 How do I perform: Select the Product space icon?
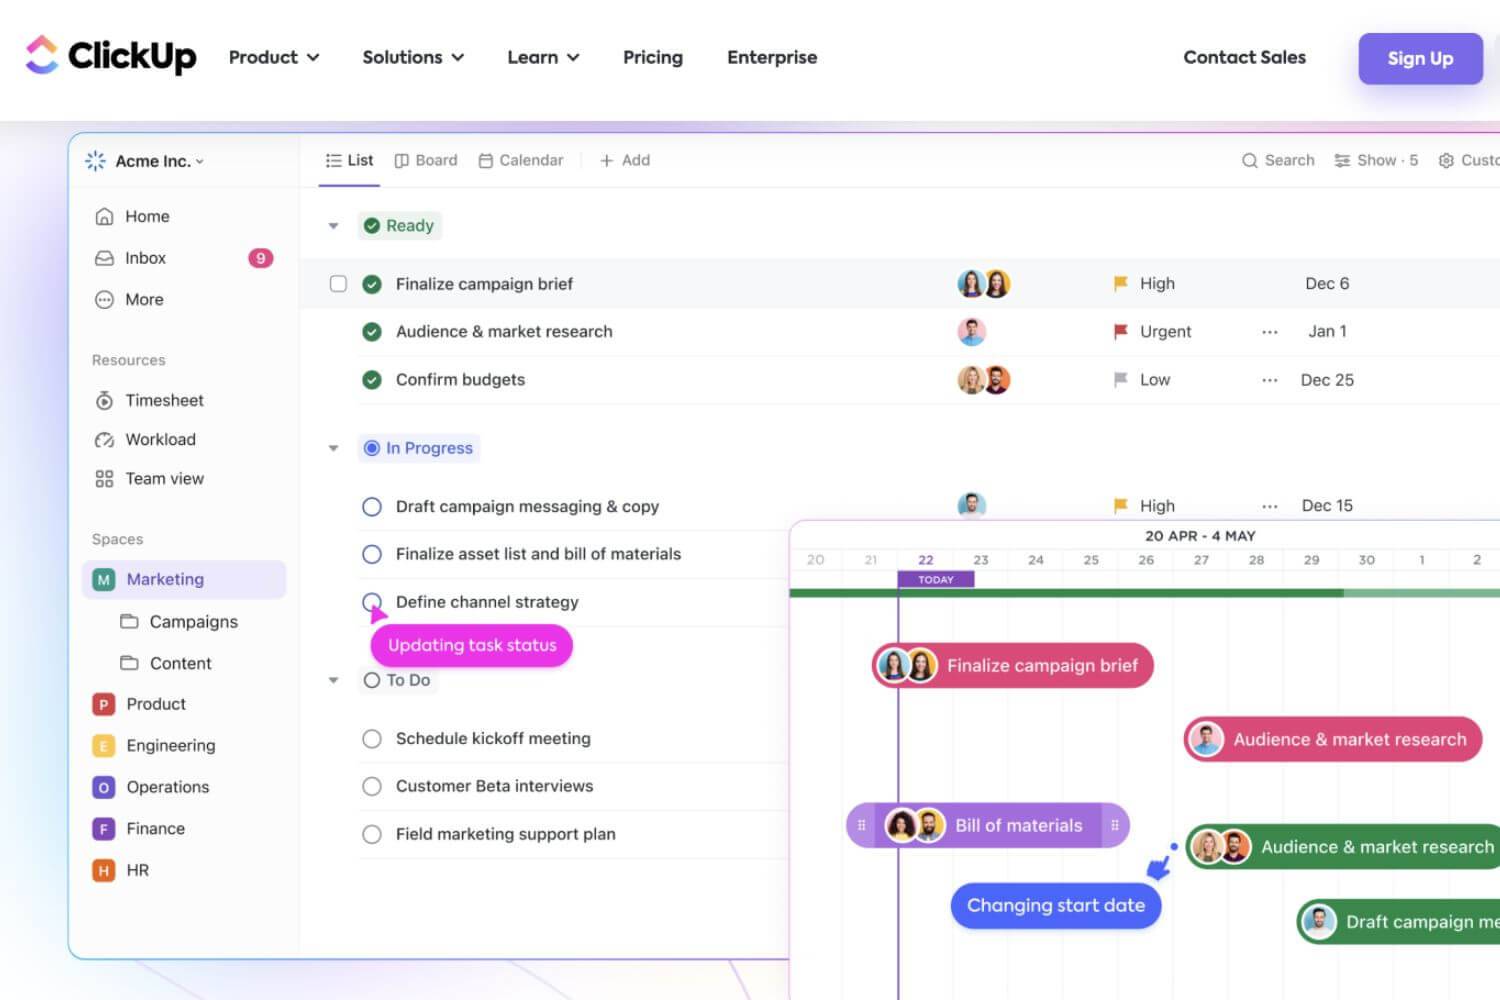pos(103,704)
